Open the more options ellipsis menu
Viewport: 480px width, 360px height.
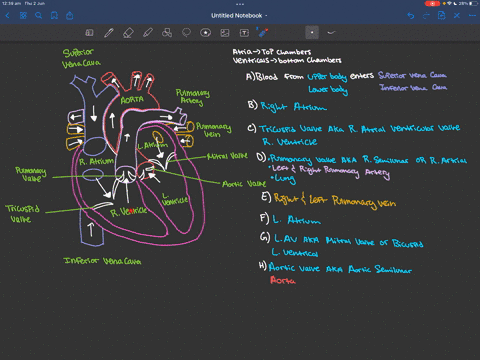(x=472, y=16)
